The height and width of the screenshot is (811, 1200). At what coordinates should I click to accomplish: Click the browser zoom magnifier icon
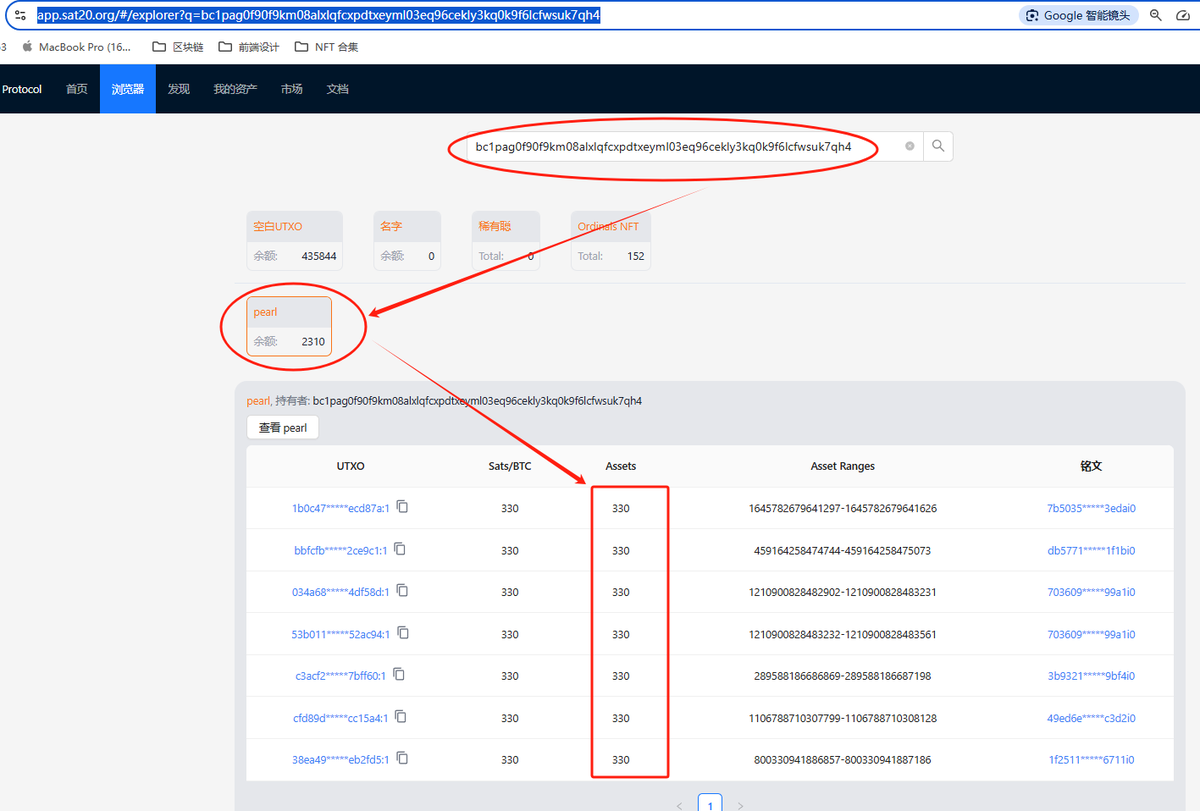[1156, 15]
